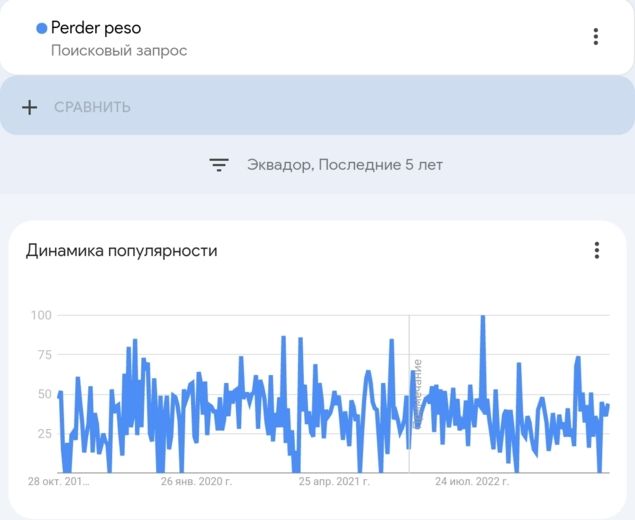Open the Динамика популярности three-dot options menu

click(596, 250)
